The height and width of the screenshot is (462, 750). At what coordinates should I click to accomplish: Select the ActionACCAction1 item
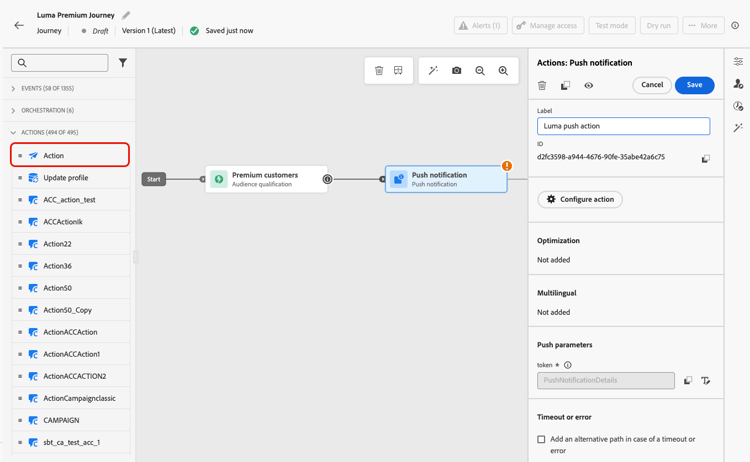tap(71, 353)
